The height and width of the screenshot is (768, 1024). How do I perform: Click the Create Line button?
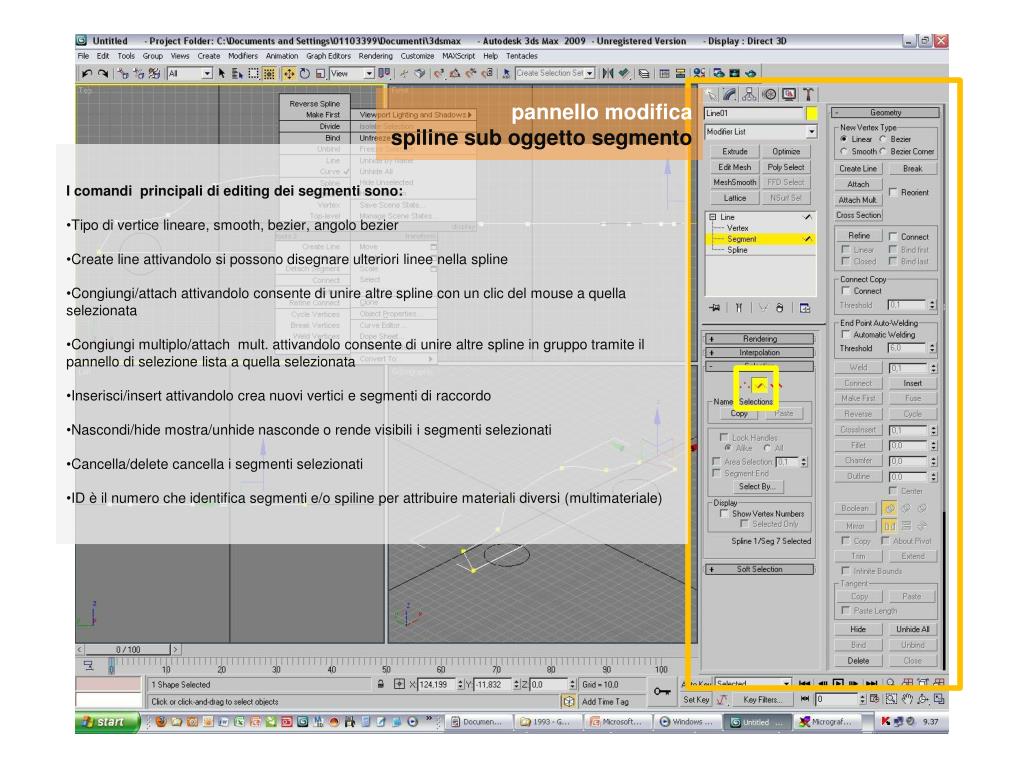(858, 168)
